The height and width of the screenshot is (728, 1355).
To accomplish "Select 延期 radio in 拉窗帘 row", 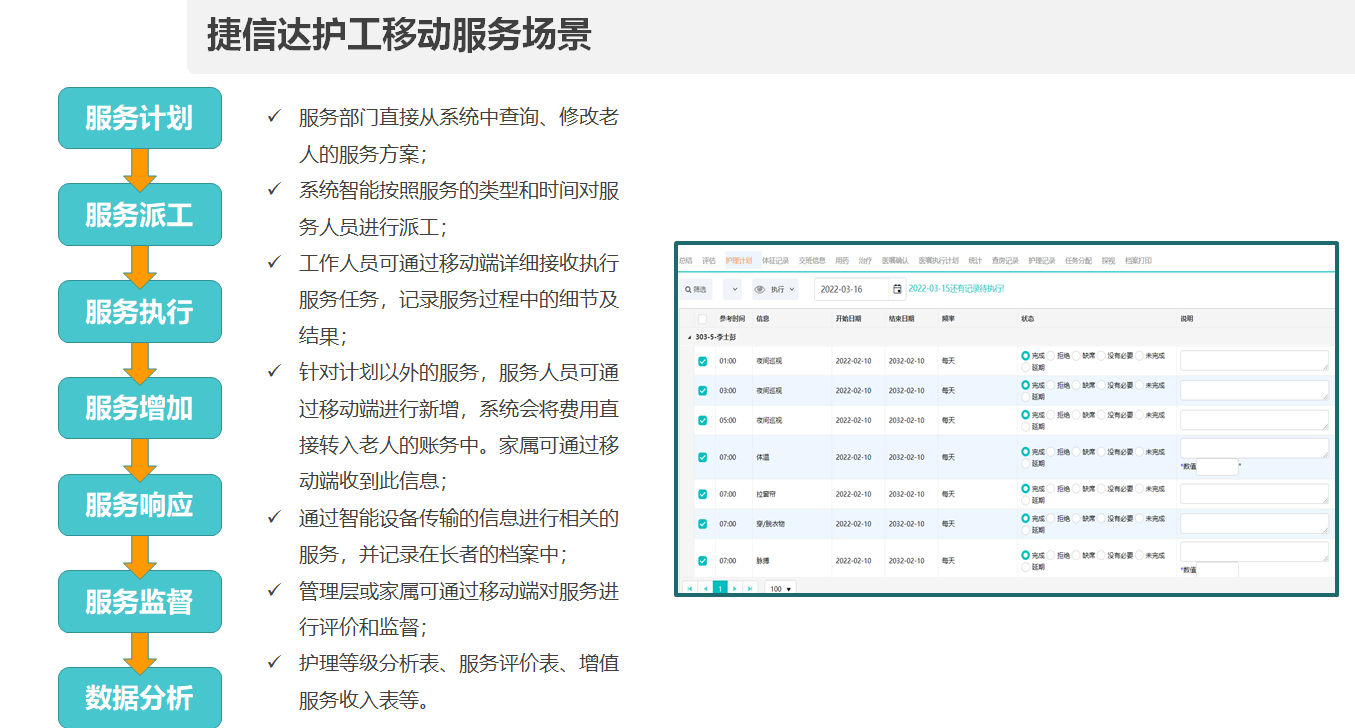I will tap(1025, 500).
